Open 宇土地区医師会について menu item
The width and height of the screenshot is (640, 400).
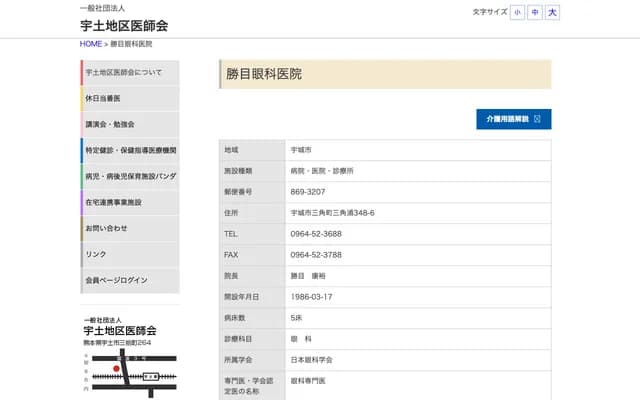point(130,73)
